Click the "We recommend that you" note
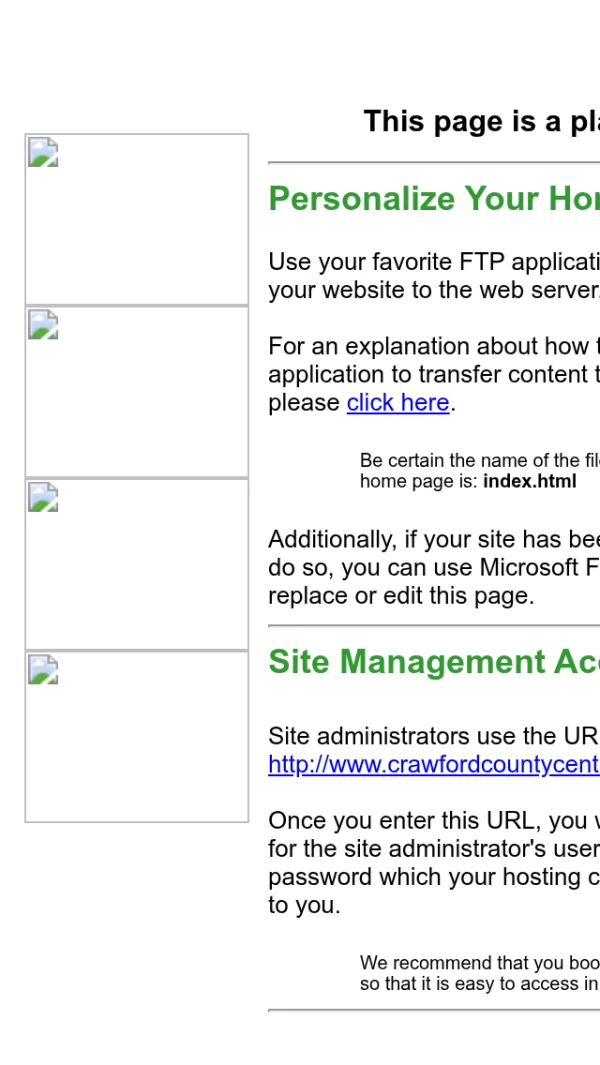This screenshot has height=1065, width=600. click(479, 963)
